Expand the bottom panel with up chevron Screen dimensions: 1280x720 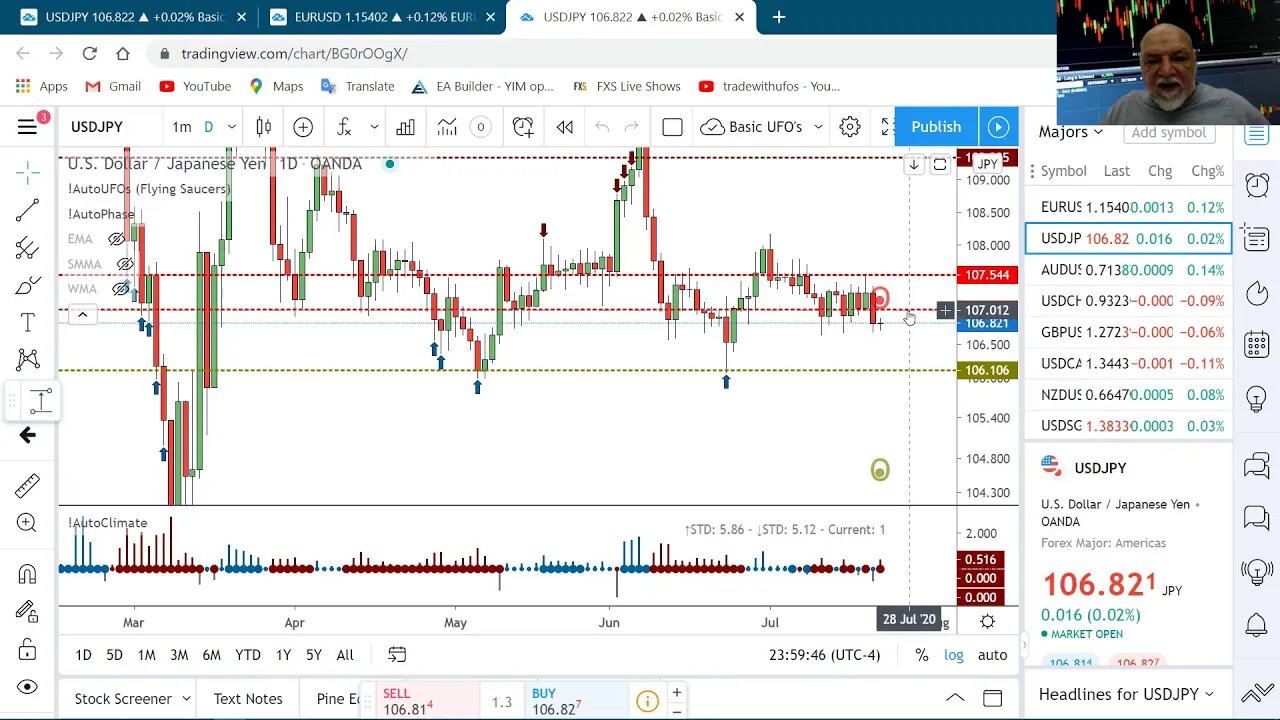[x=955, y=698]
